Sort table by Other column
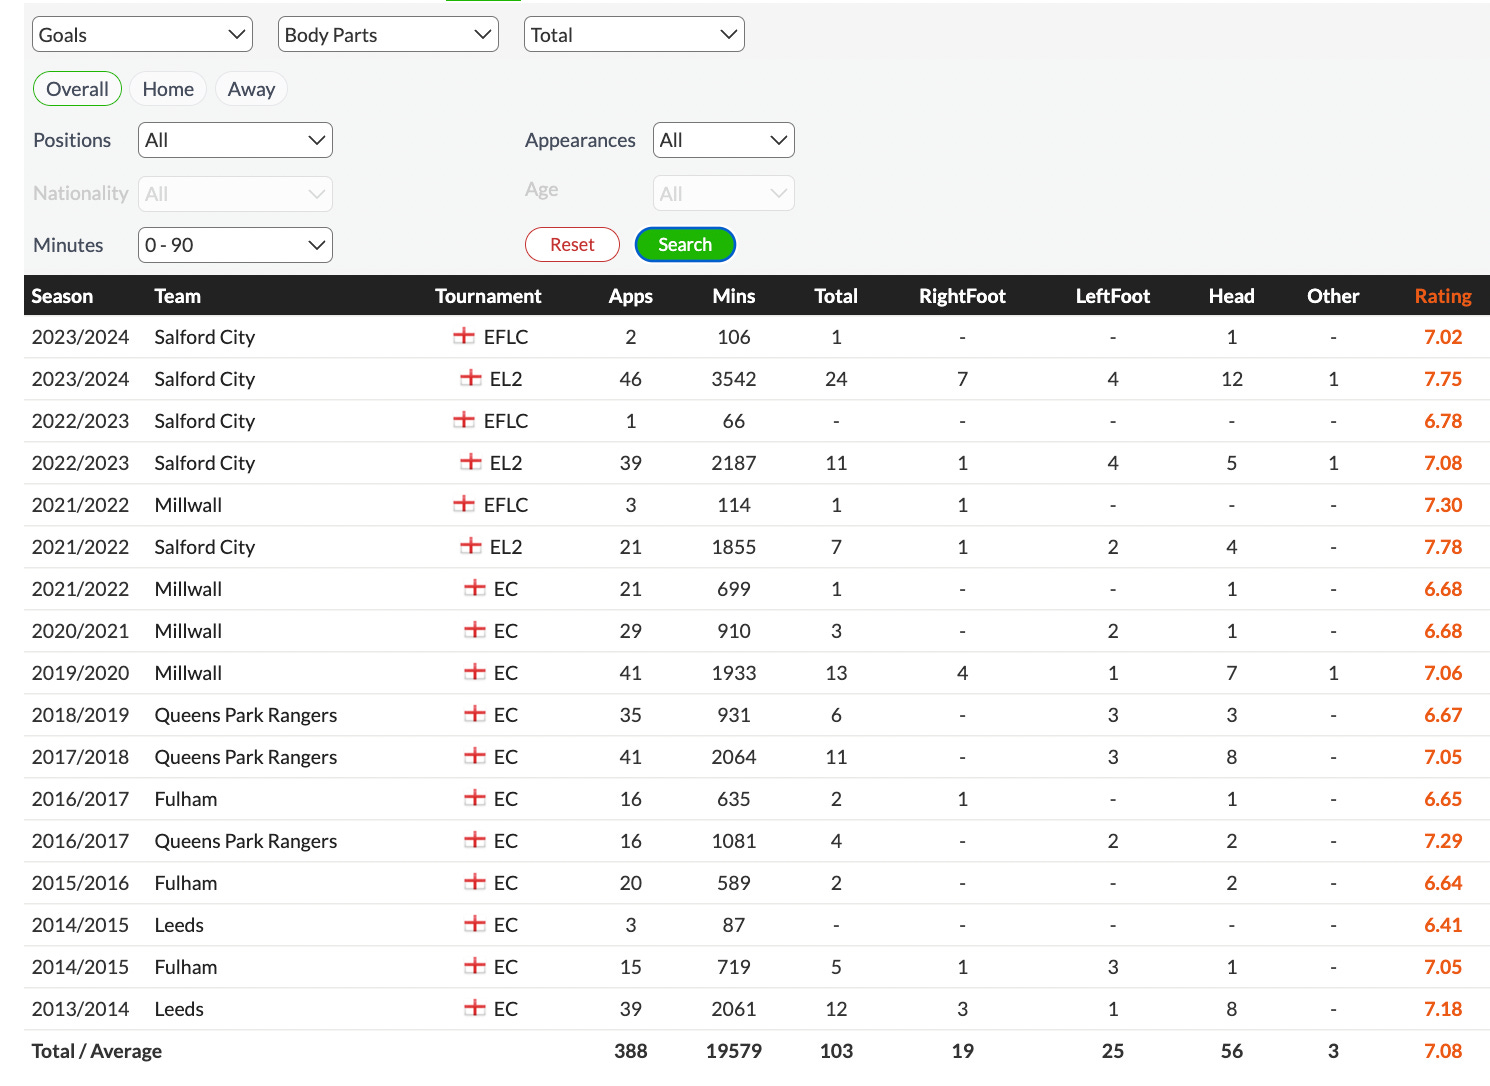The width and height of the screenshot is (1490, 1086). [1333, 296]
